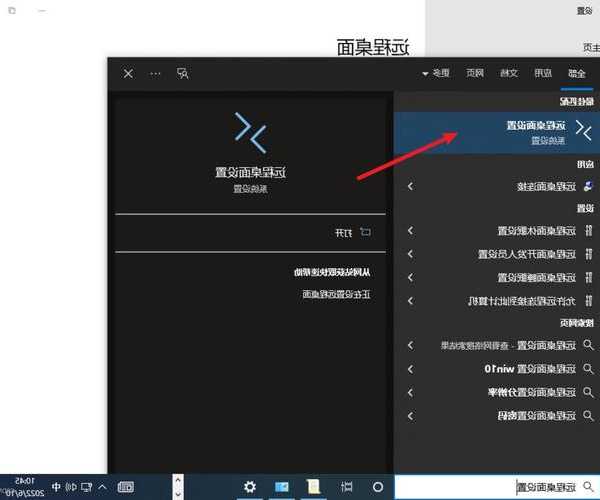The height and width of the screenshot is (500, 600).
Task: Switch to the 文档 tab
Action: coord(507,73)
